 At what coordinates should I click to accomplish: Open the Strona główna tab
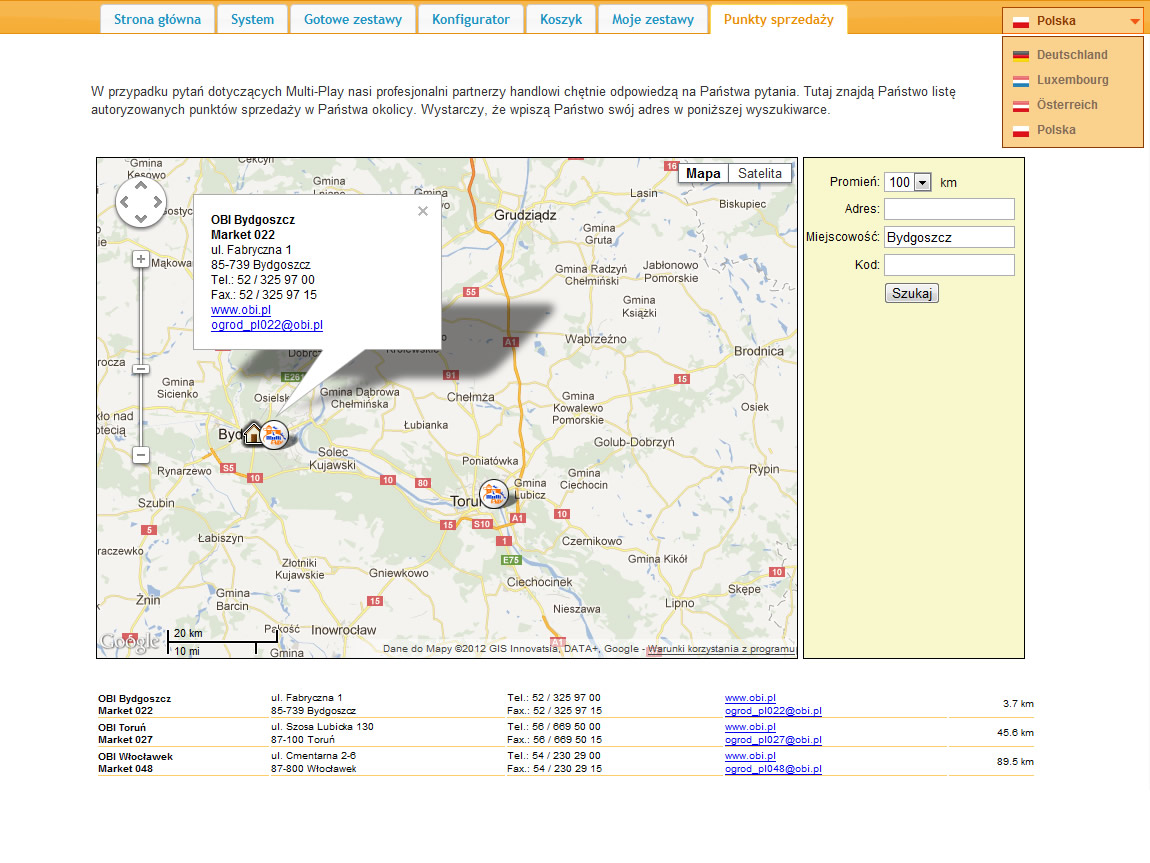[x=157, y=20]
